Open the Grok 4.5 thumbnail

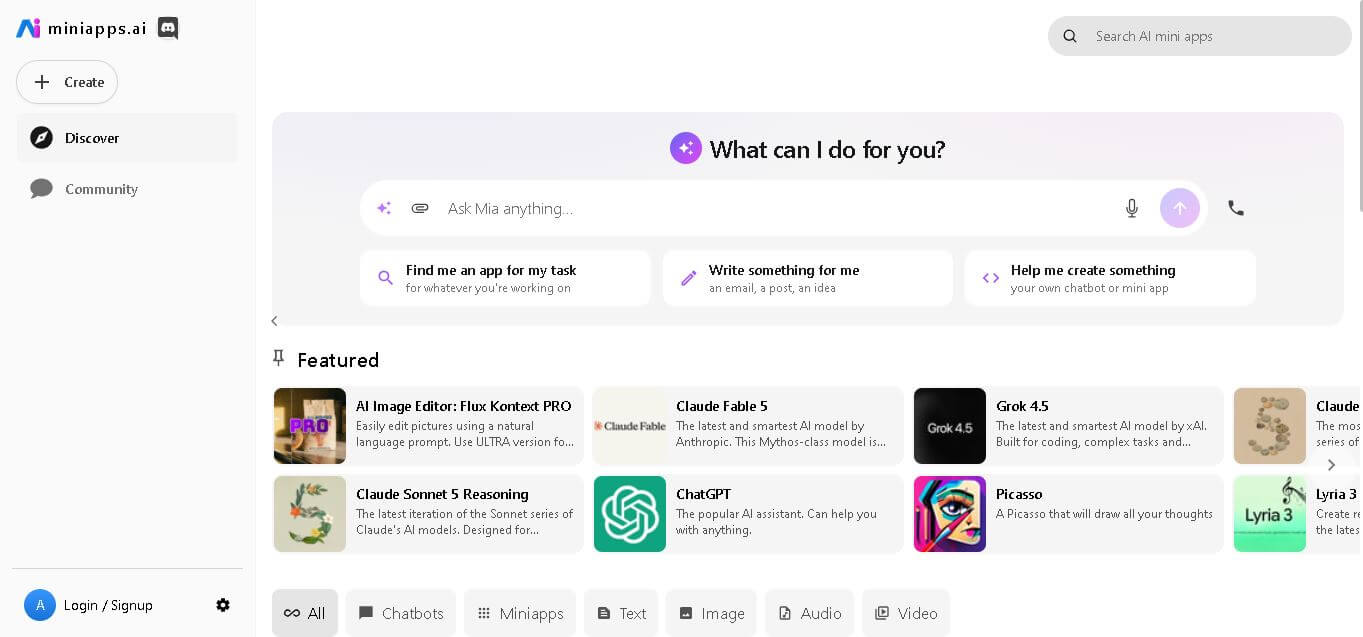950,426
